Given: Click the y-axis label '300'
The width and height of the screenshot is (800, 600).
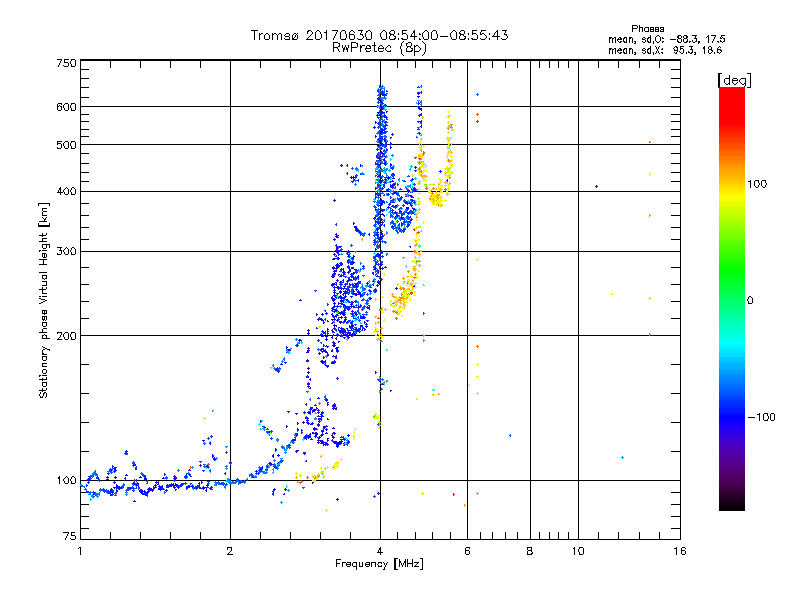Looking at the screenshot, I should coord(66,252).
